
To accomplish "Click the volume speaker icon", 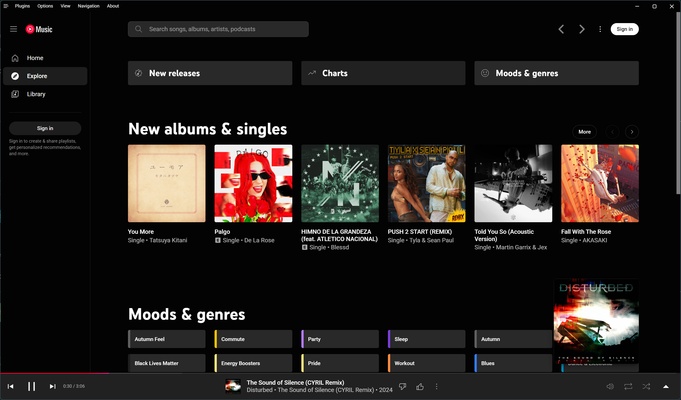I will coord(610,386).
